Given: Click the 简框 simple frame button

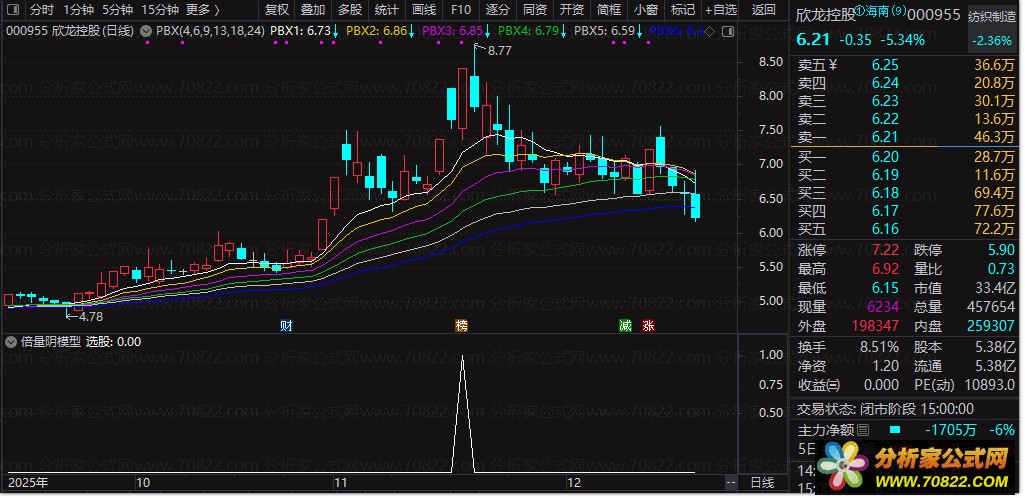Looking at the screenshot, I should [609, 10].
